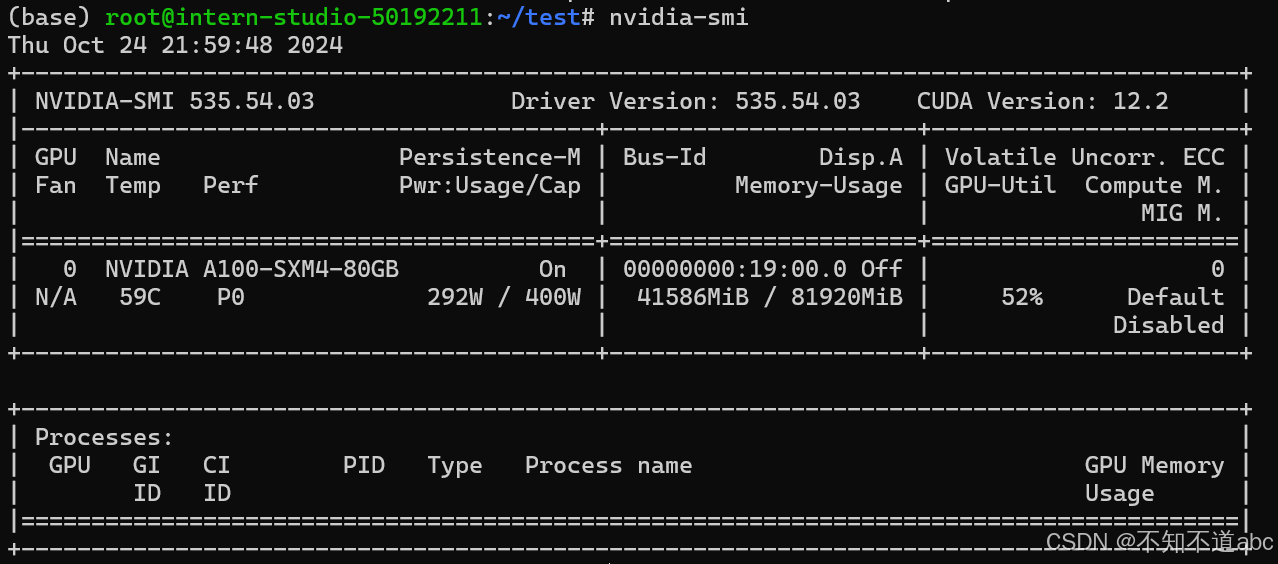Image resolution: width=1278 pixels, height=564 pixels.
Task: Click the GPU Memory column header
Action: click(x=1154, y=465)
